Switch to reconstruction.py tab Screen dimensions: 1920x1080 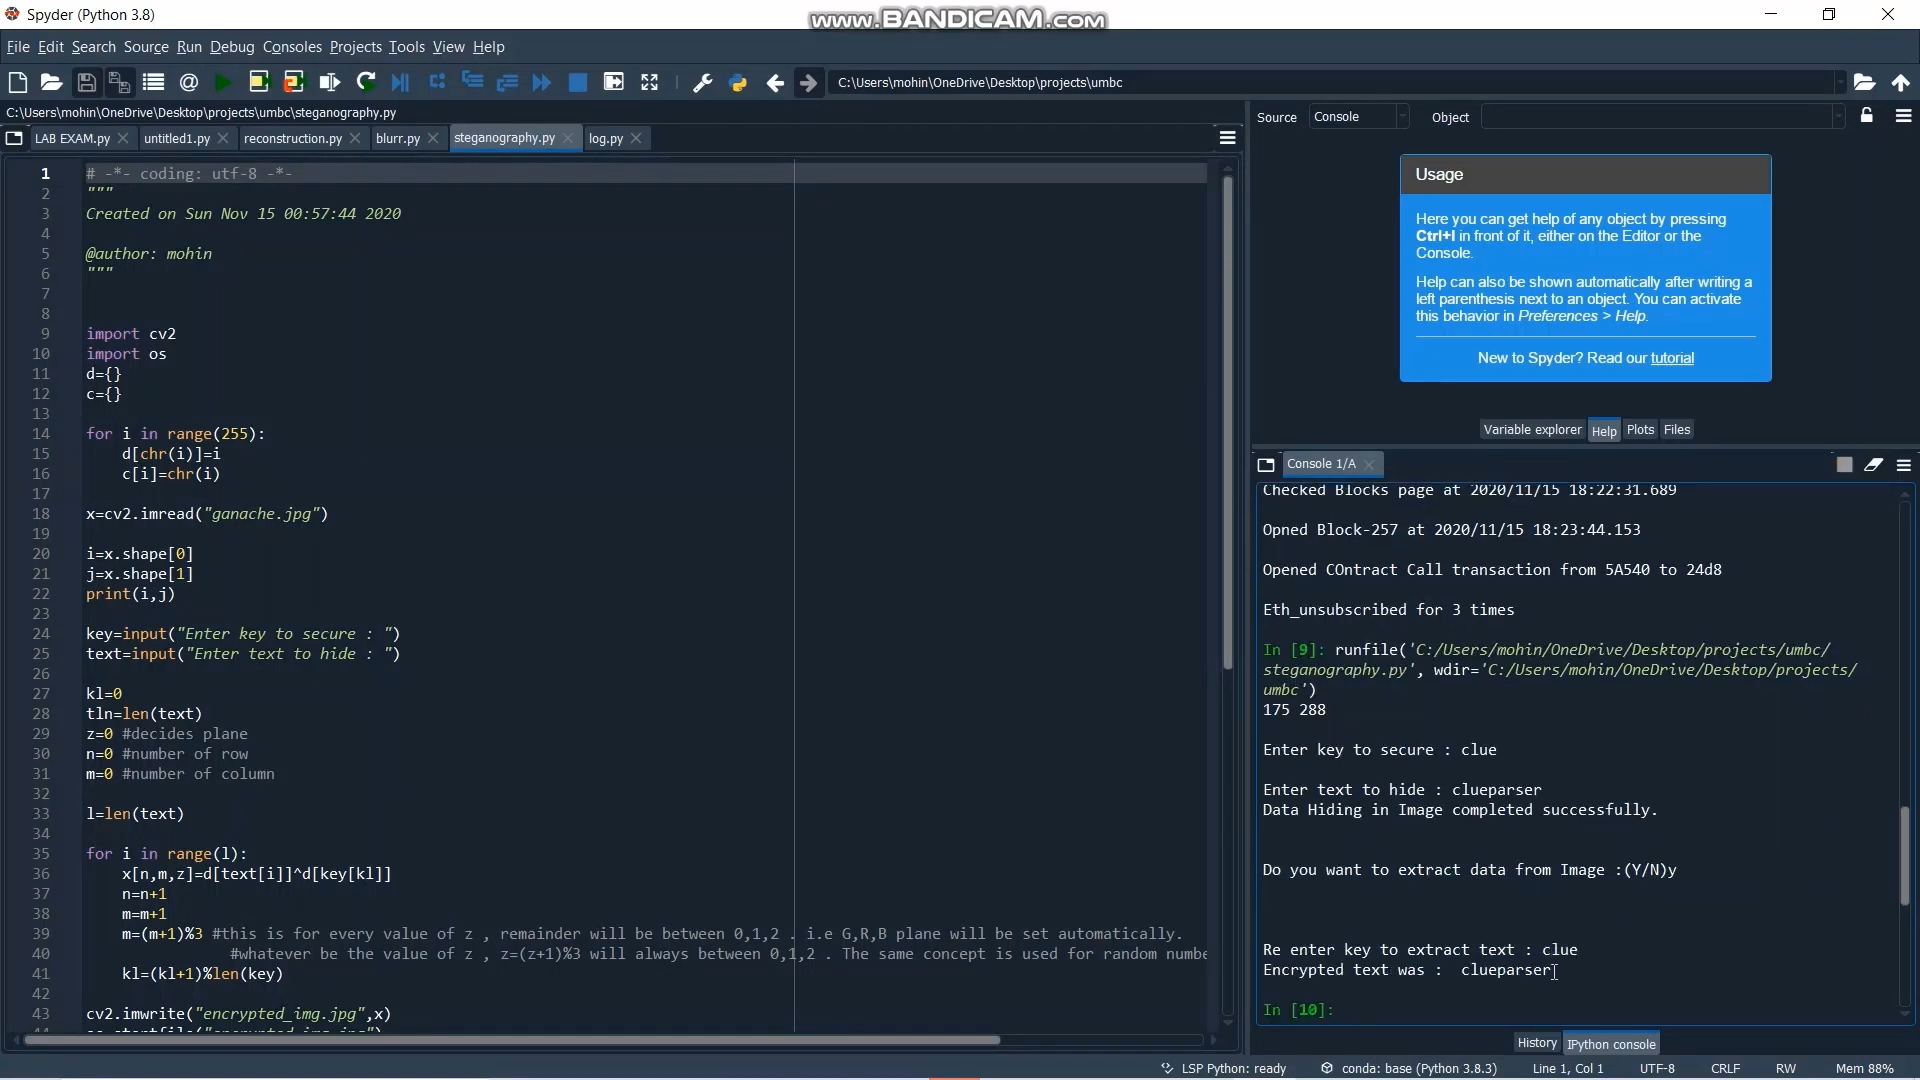(292, 138)
